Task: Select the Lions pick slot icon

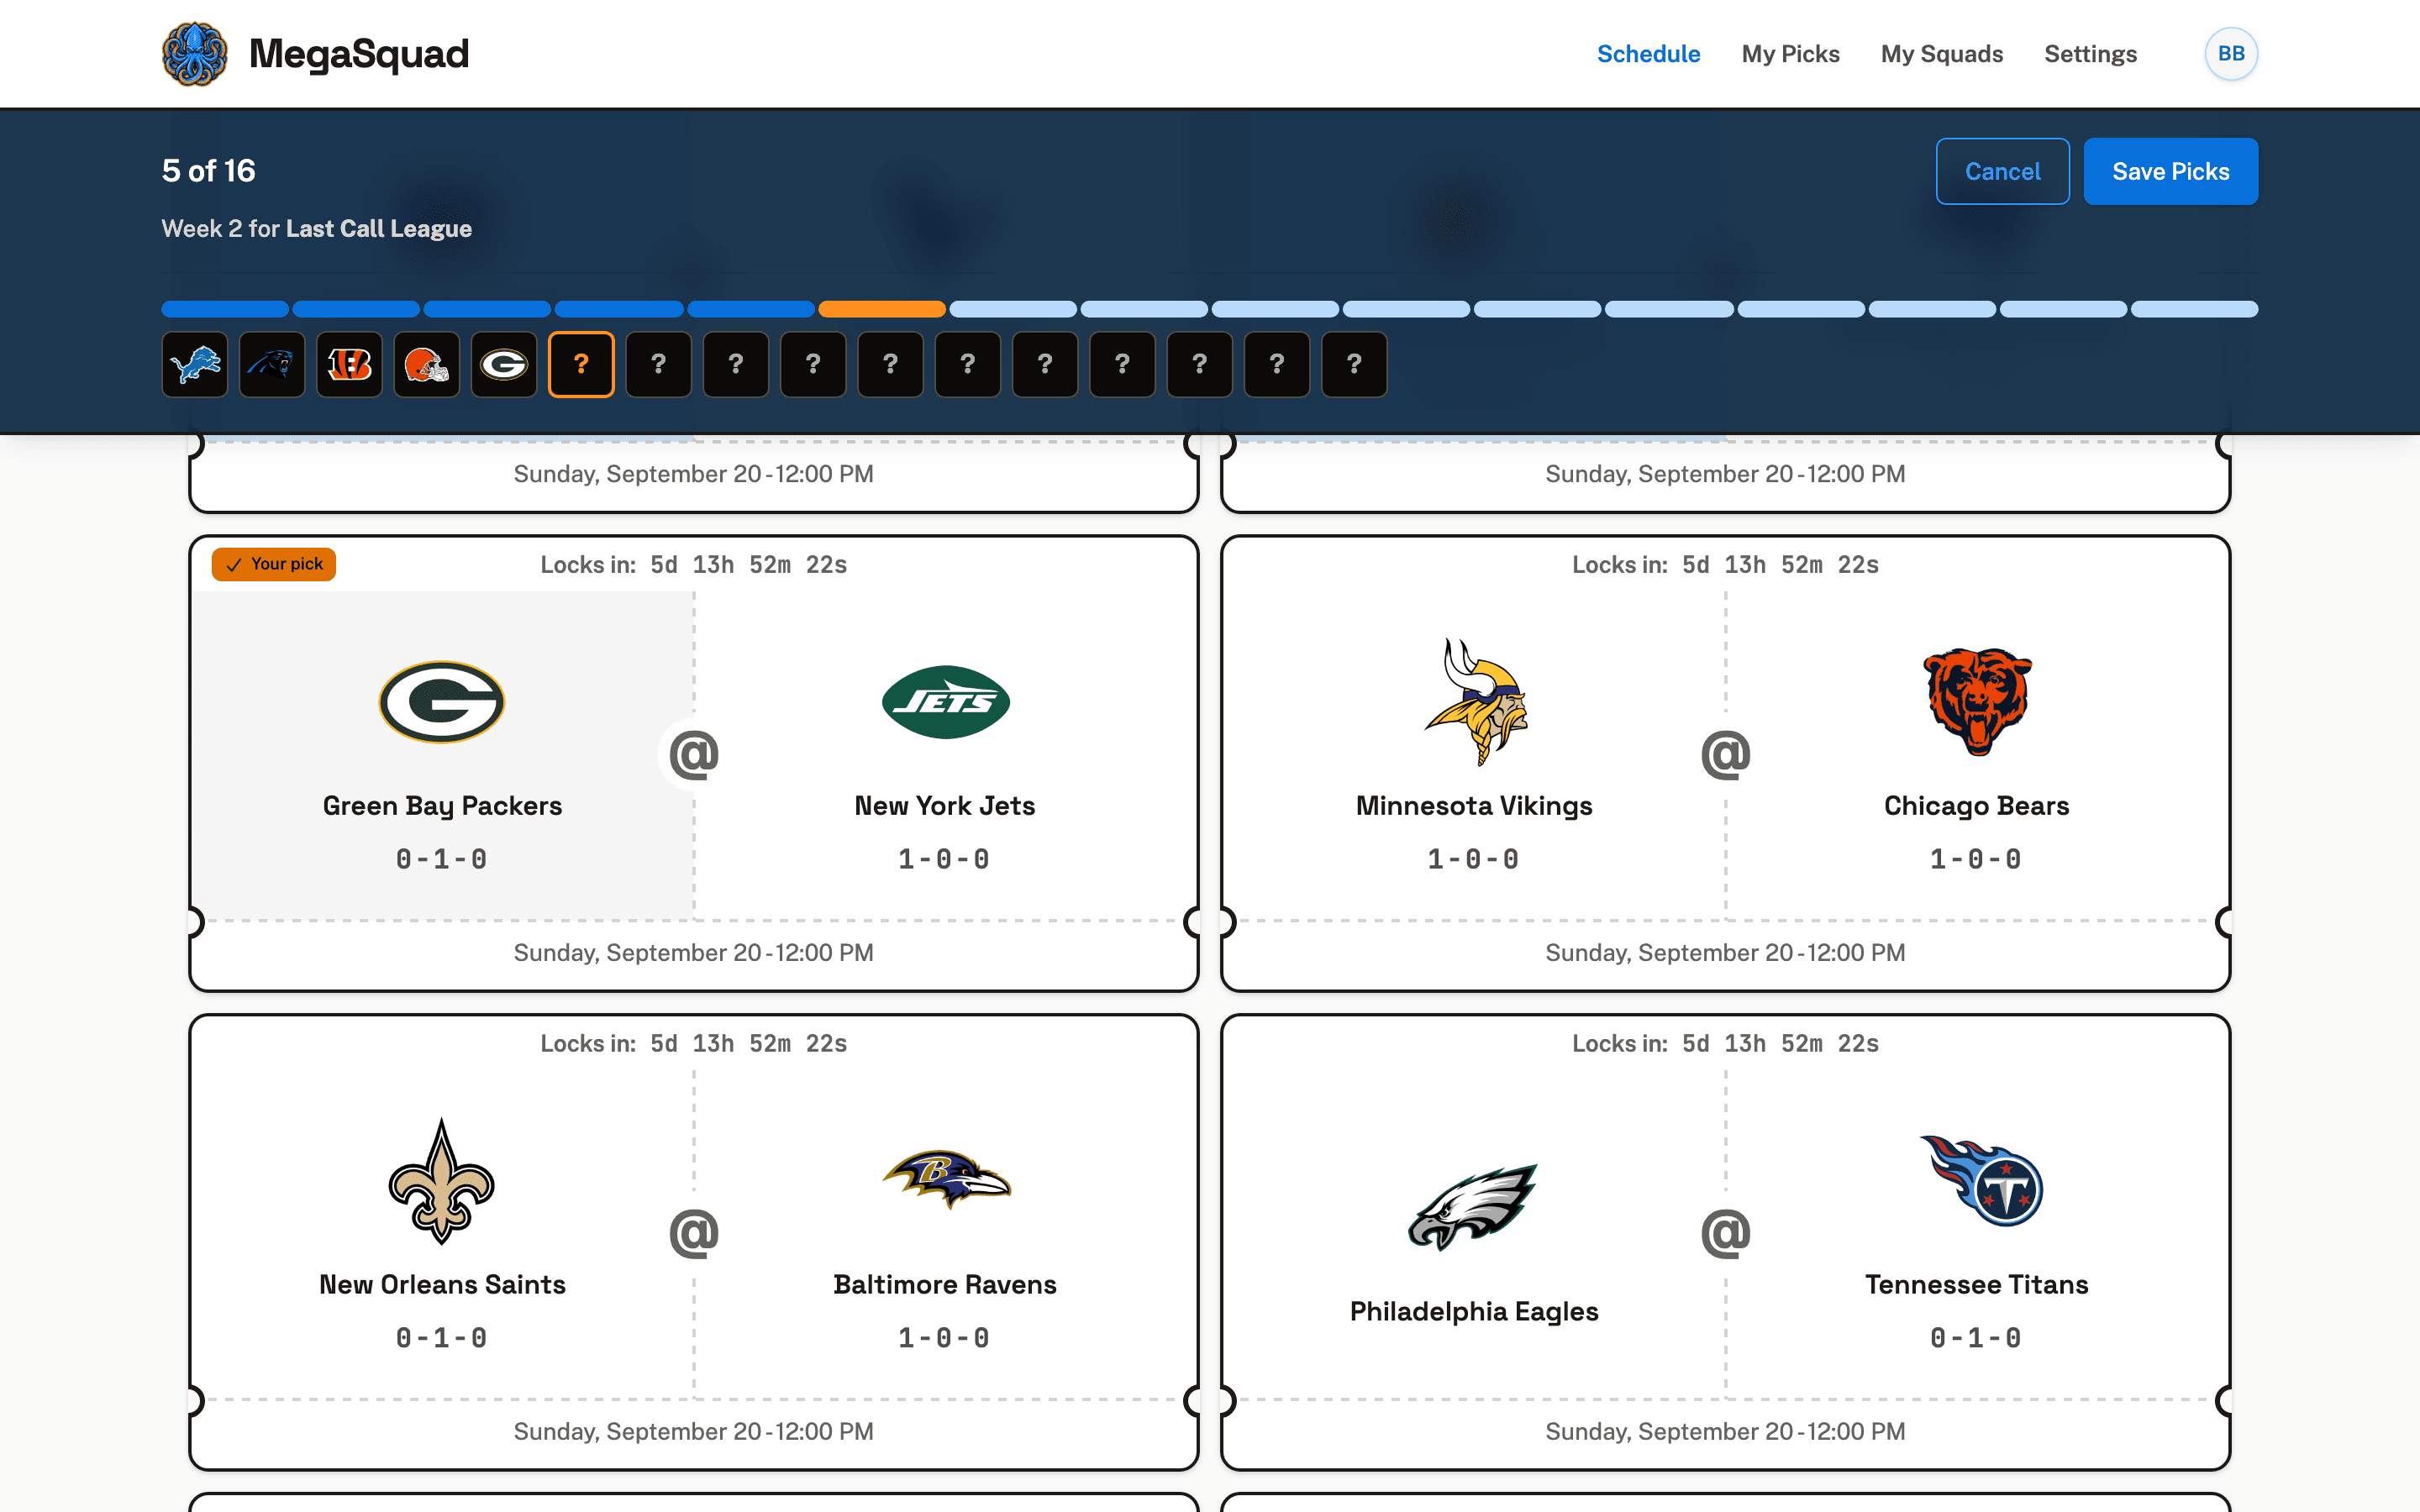Action: (x=195, y=365)
